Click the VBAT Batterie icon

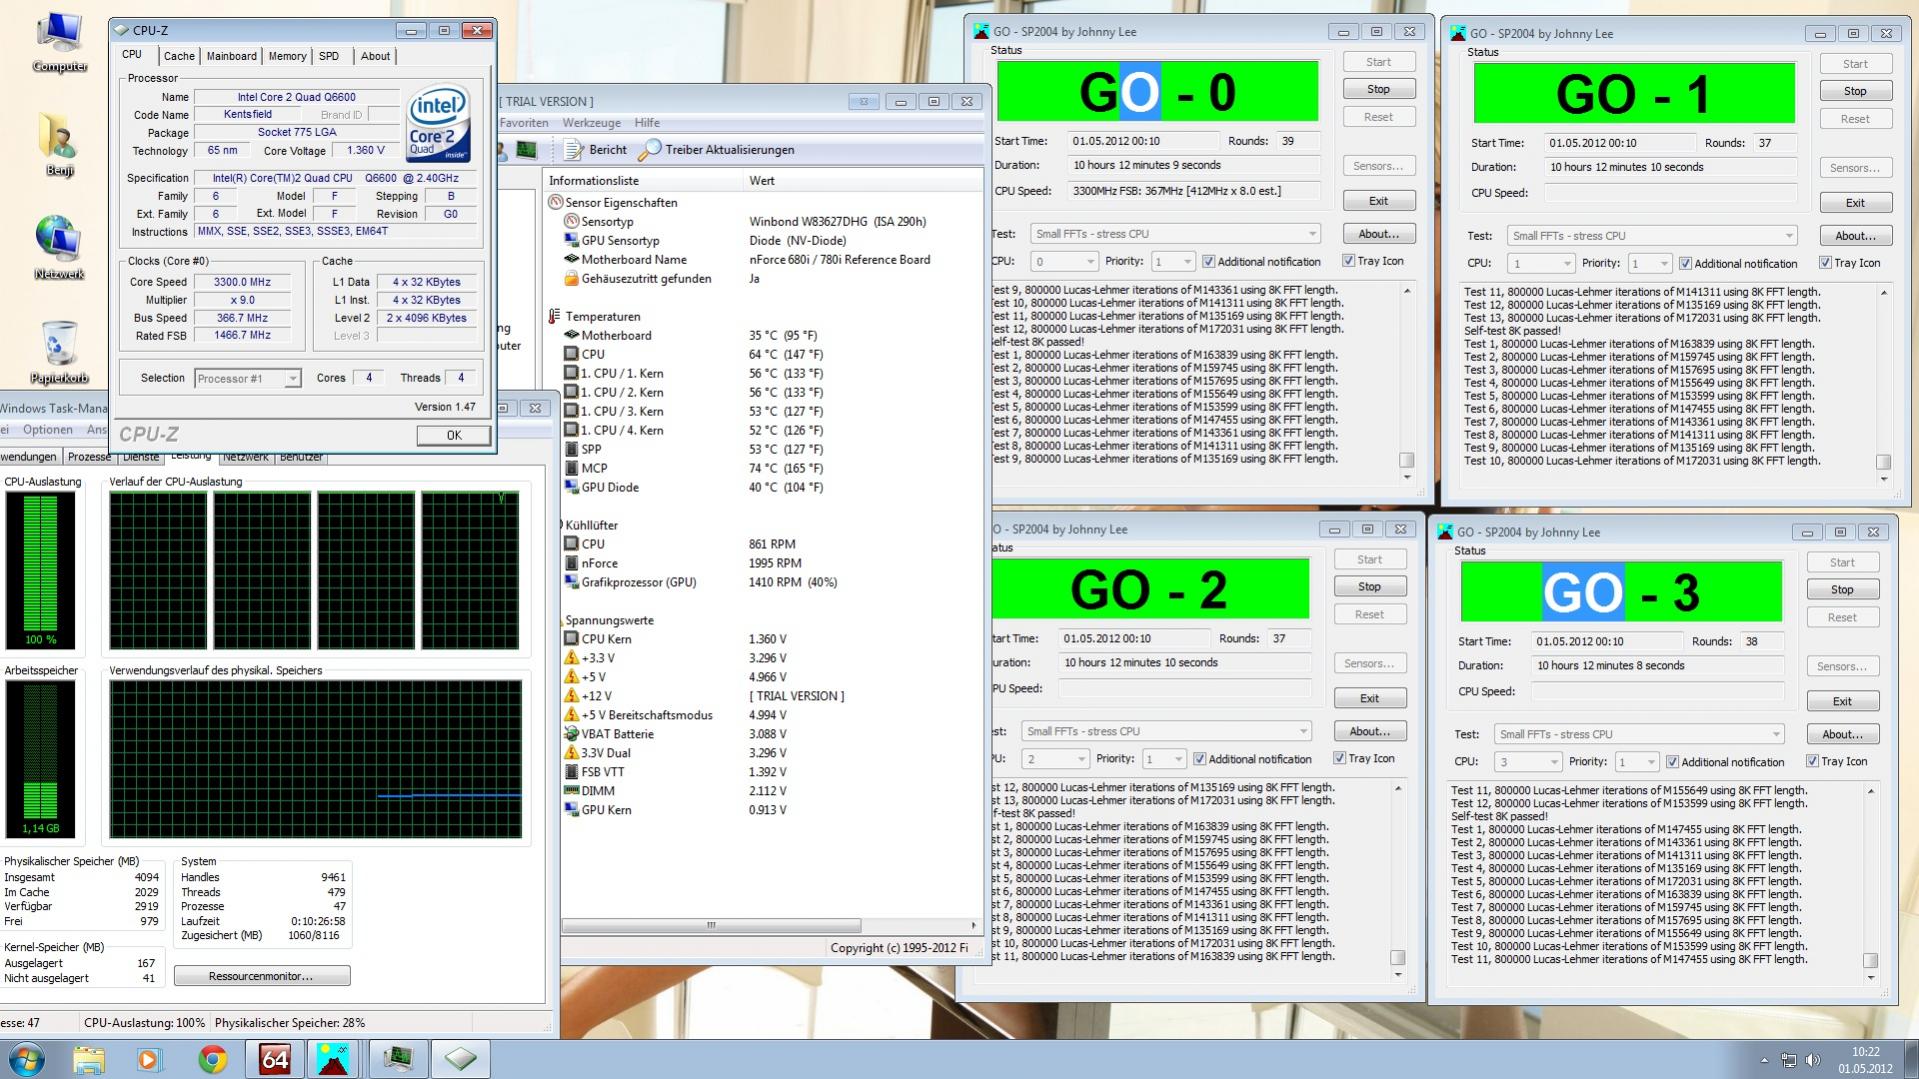[x=571, y=734]
